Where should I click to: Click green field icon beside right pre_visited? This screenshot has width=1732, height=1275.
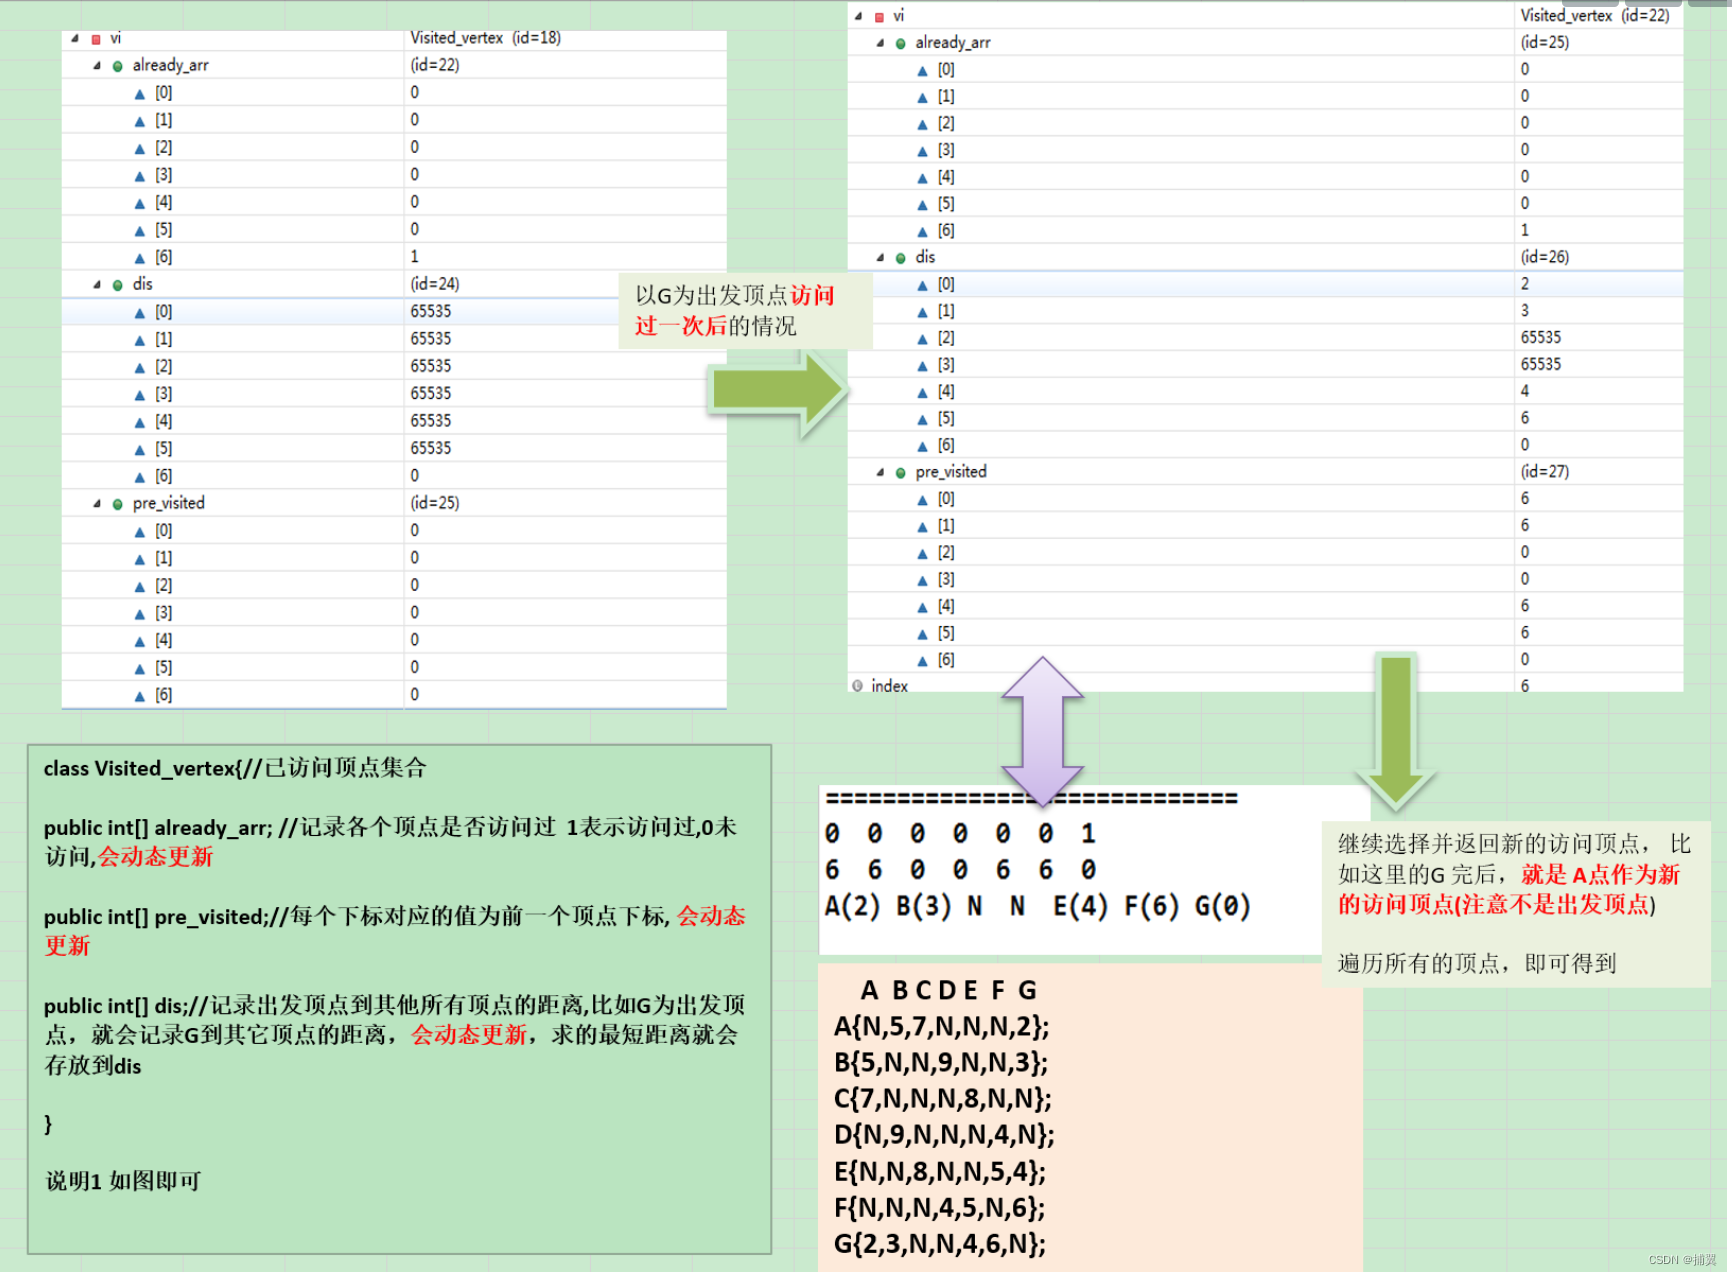point(901,473)
